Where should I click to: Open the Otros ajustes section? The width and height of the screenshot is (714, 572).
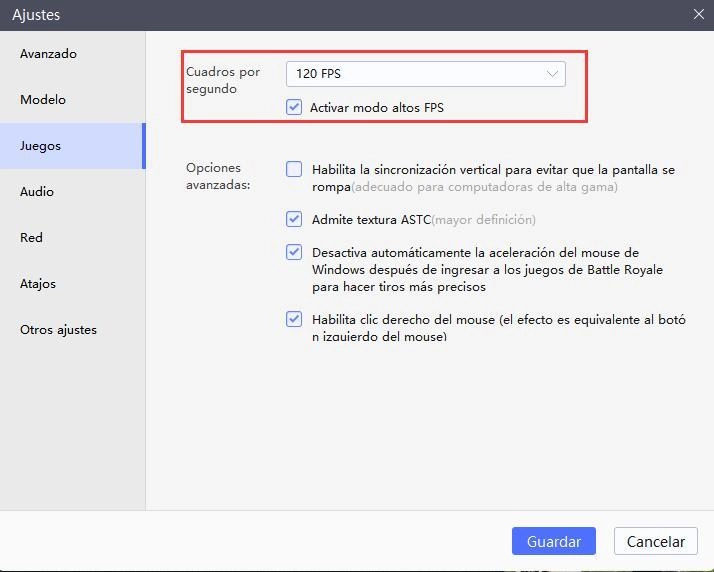click(58, 330)
